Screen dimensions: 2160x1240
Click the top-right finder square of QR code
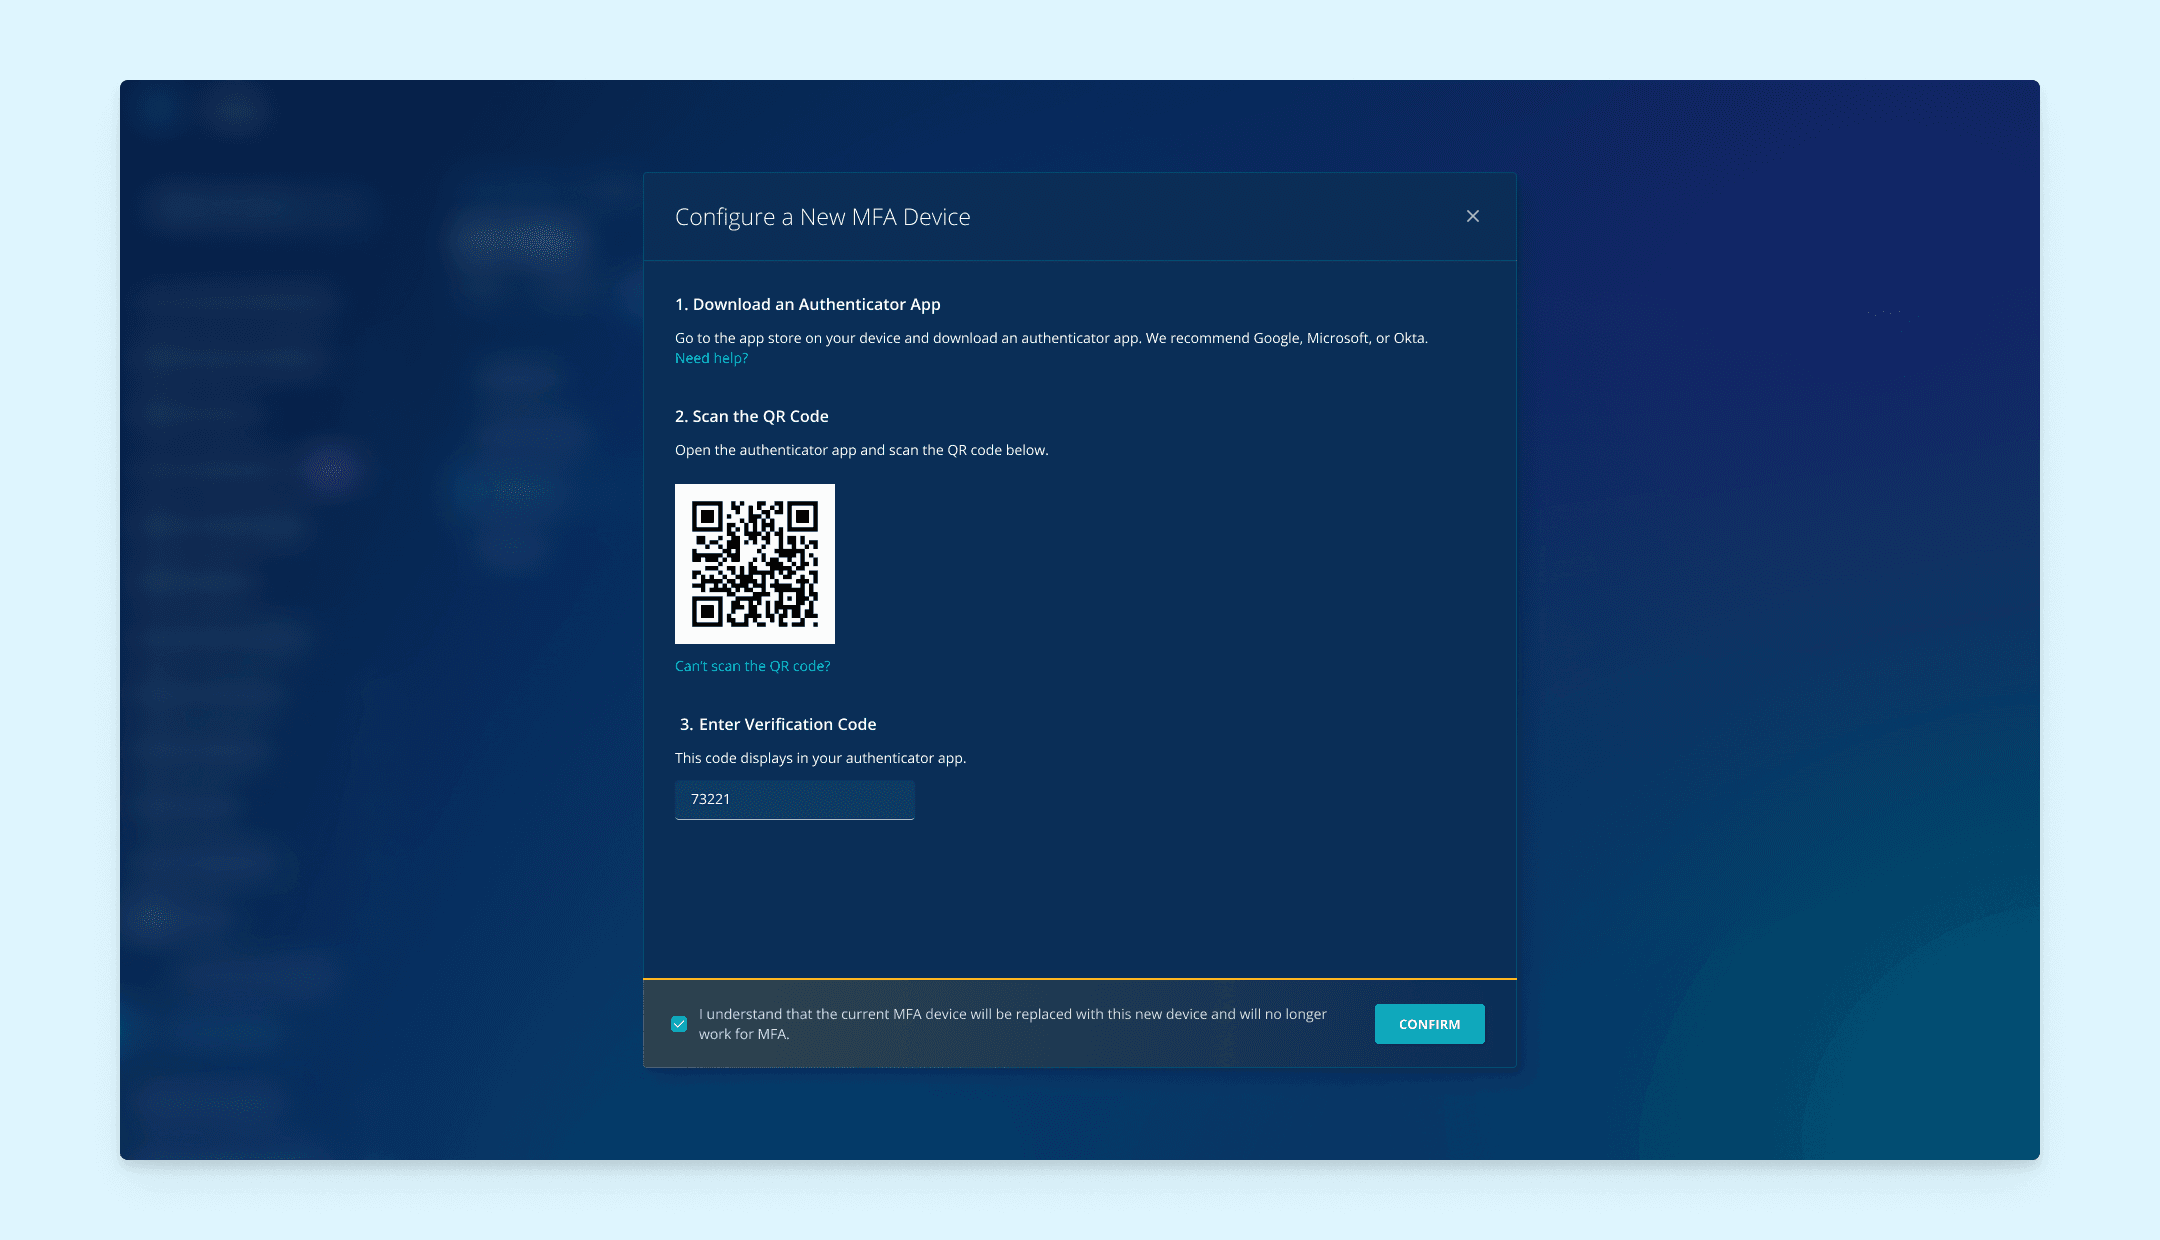coord(802,517)
